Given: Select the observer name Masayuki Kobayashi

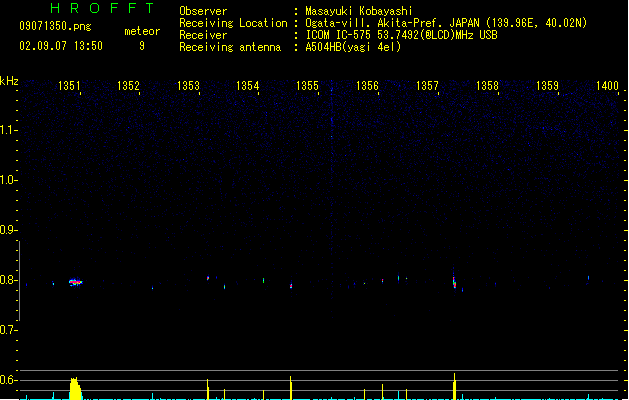Looking at the screenshot, I should click(359, 11).
